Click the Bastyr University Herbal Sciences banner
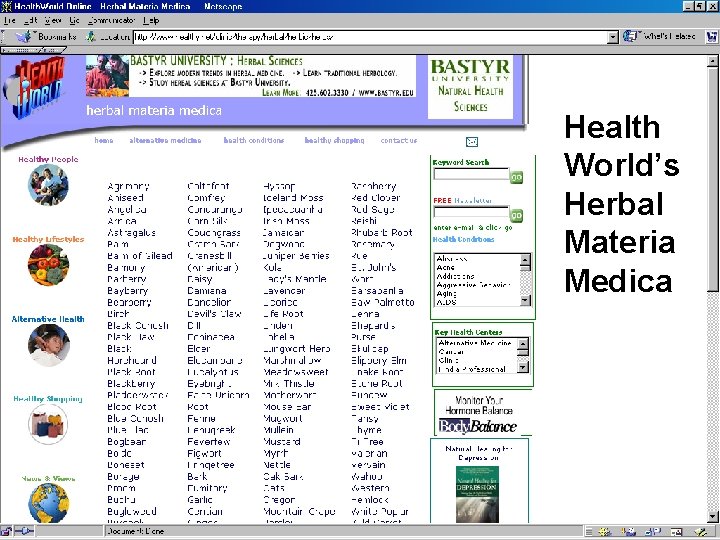 point(251,76)
